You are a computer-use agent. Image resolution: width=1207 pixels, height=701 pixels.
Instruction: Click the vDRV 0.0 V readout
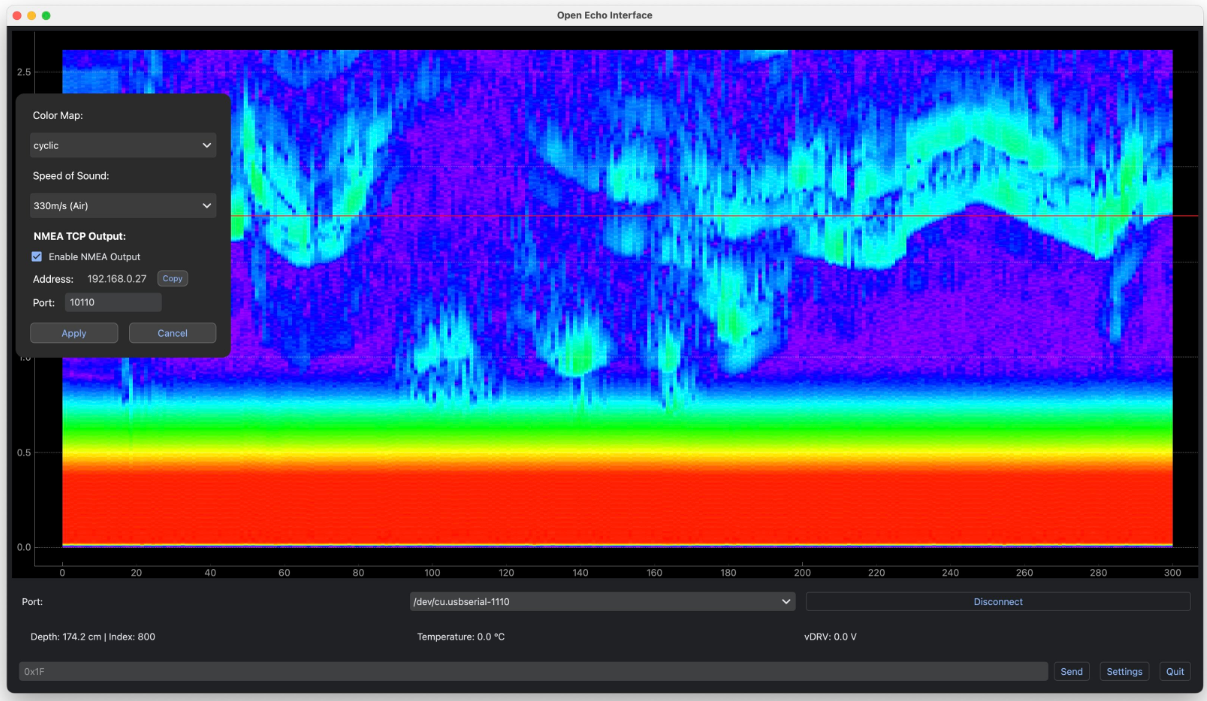pyautogui.click(x=830, y=637)
